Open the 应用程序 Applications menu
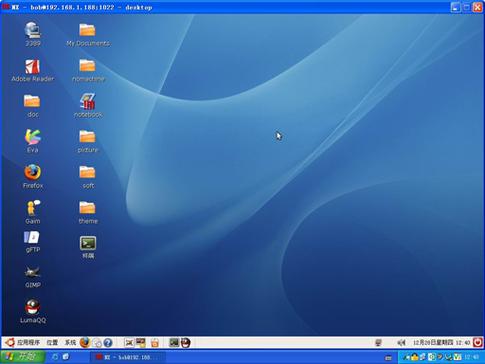Image resolution: width=485 pixels, height=364 pixels. [28, 342]
